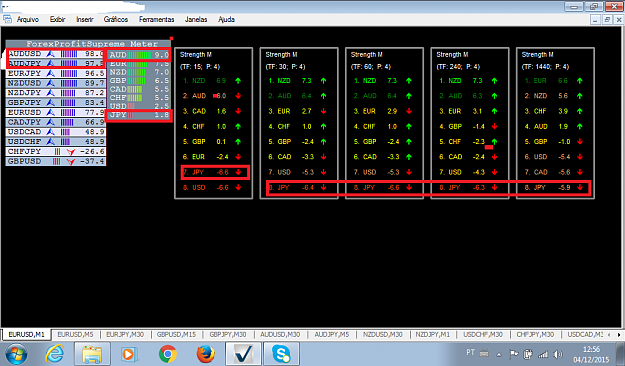Open Skype from the taskbar

[281, 354]
